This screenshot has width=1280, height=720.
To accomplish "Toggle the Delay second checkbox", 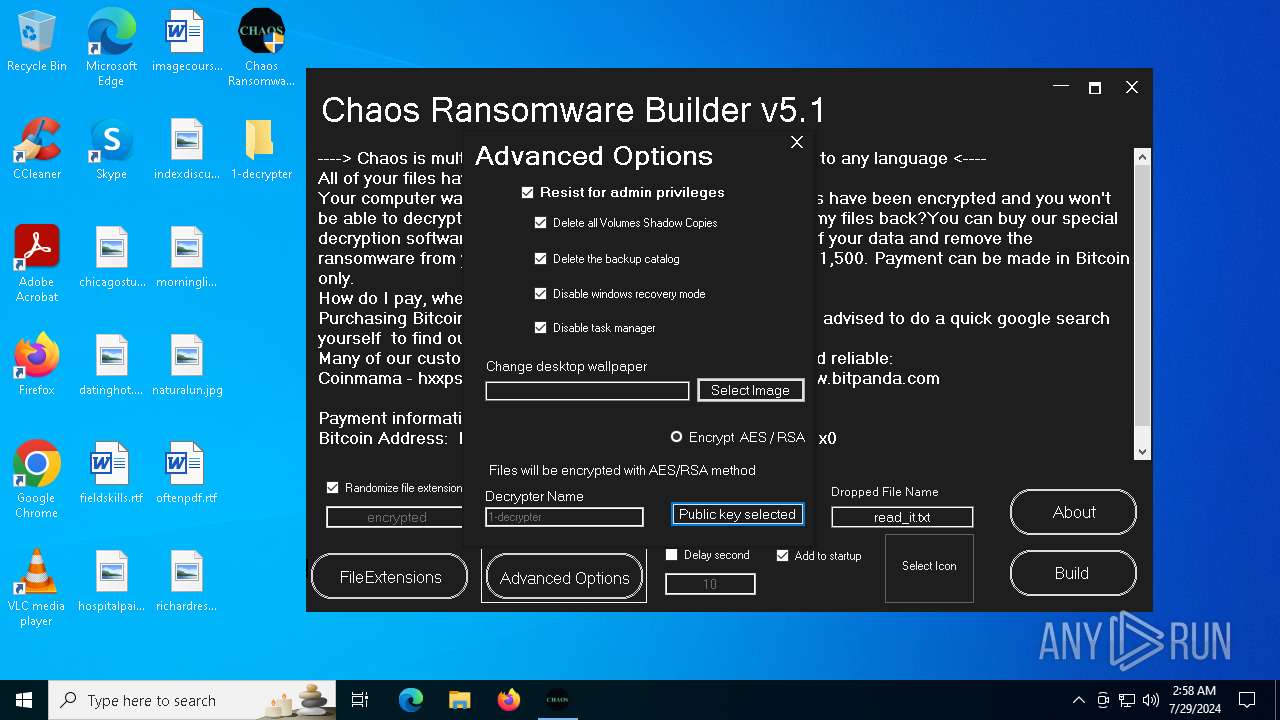I will click(672, 555).
